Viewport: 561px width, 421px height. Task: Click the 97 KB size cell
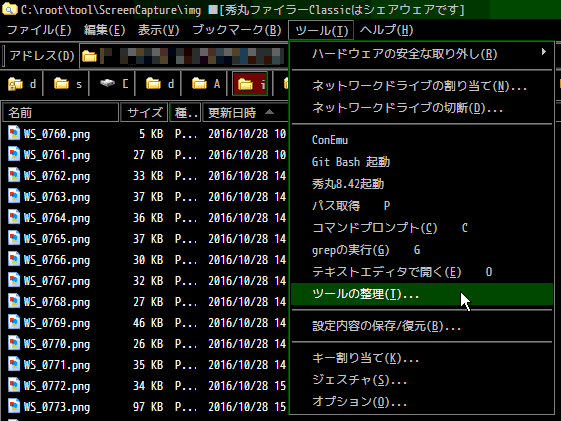[x=148, y=407]
